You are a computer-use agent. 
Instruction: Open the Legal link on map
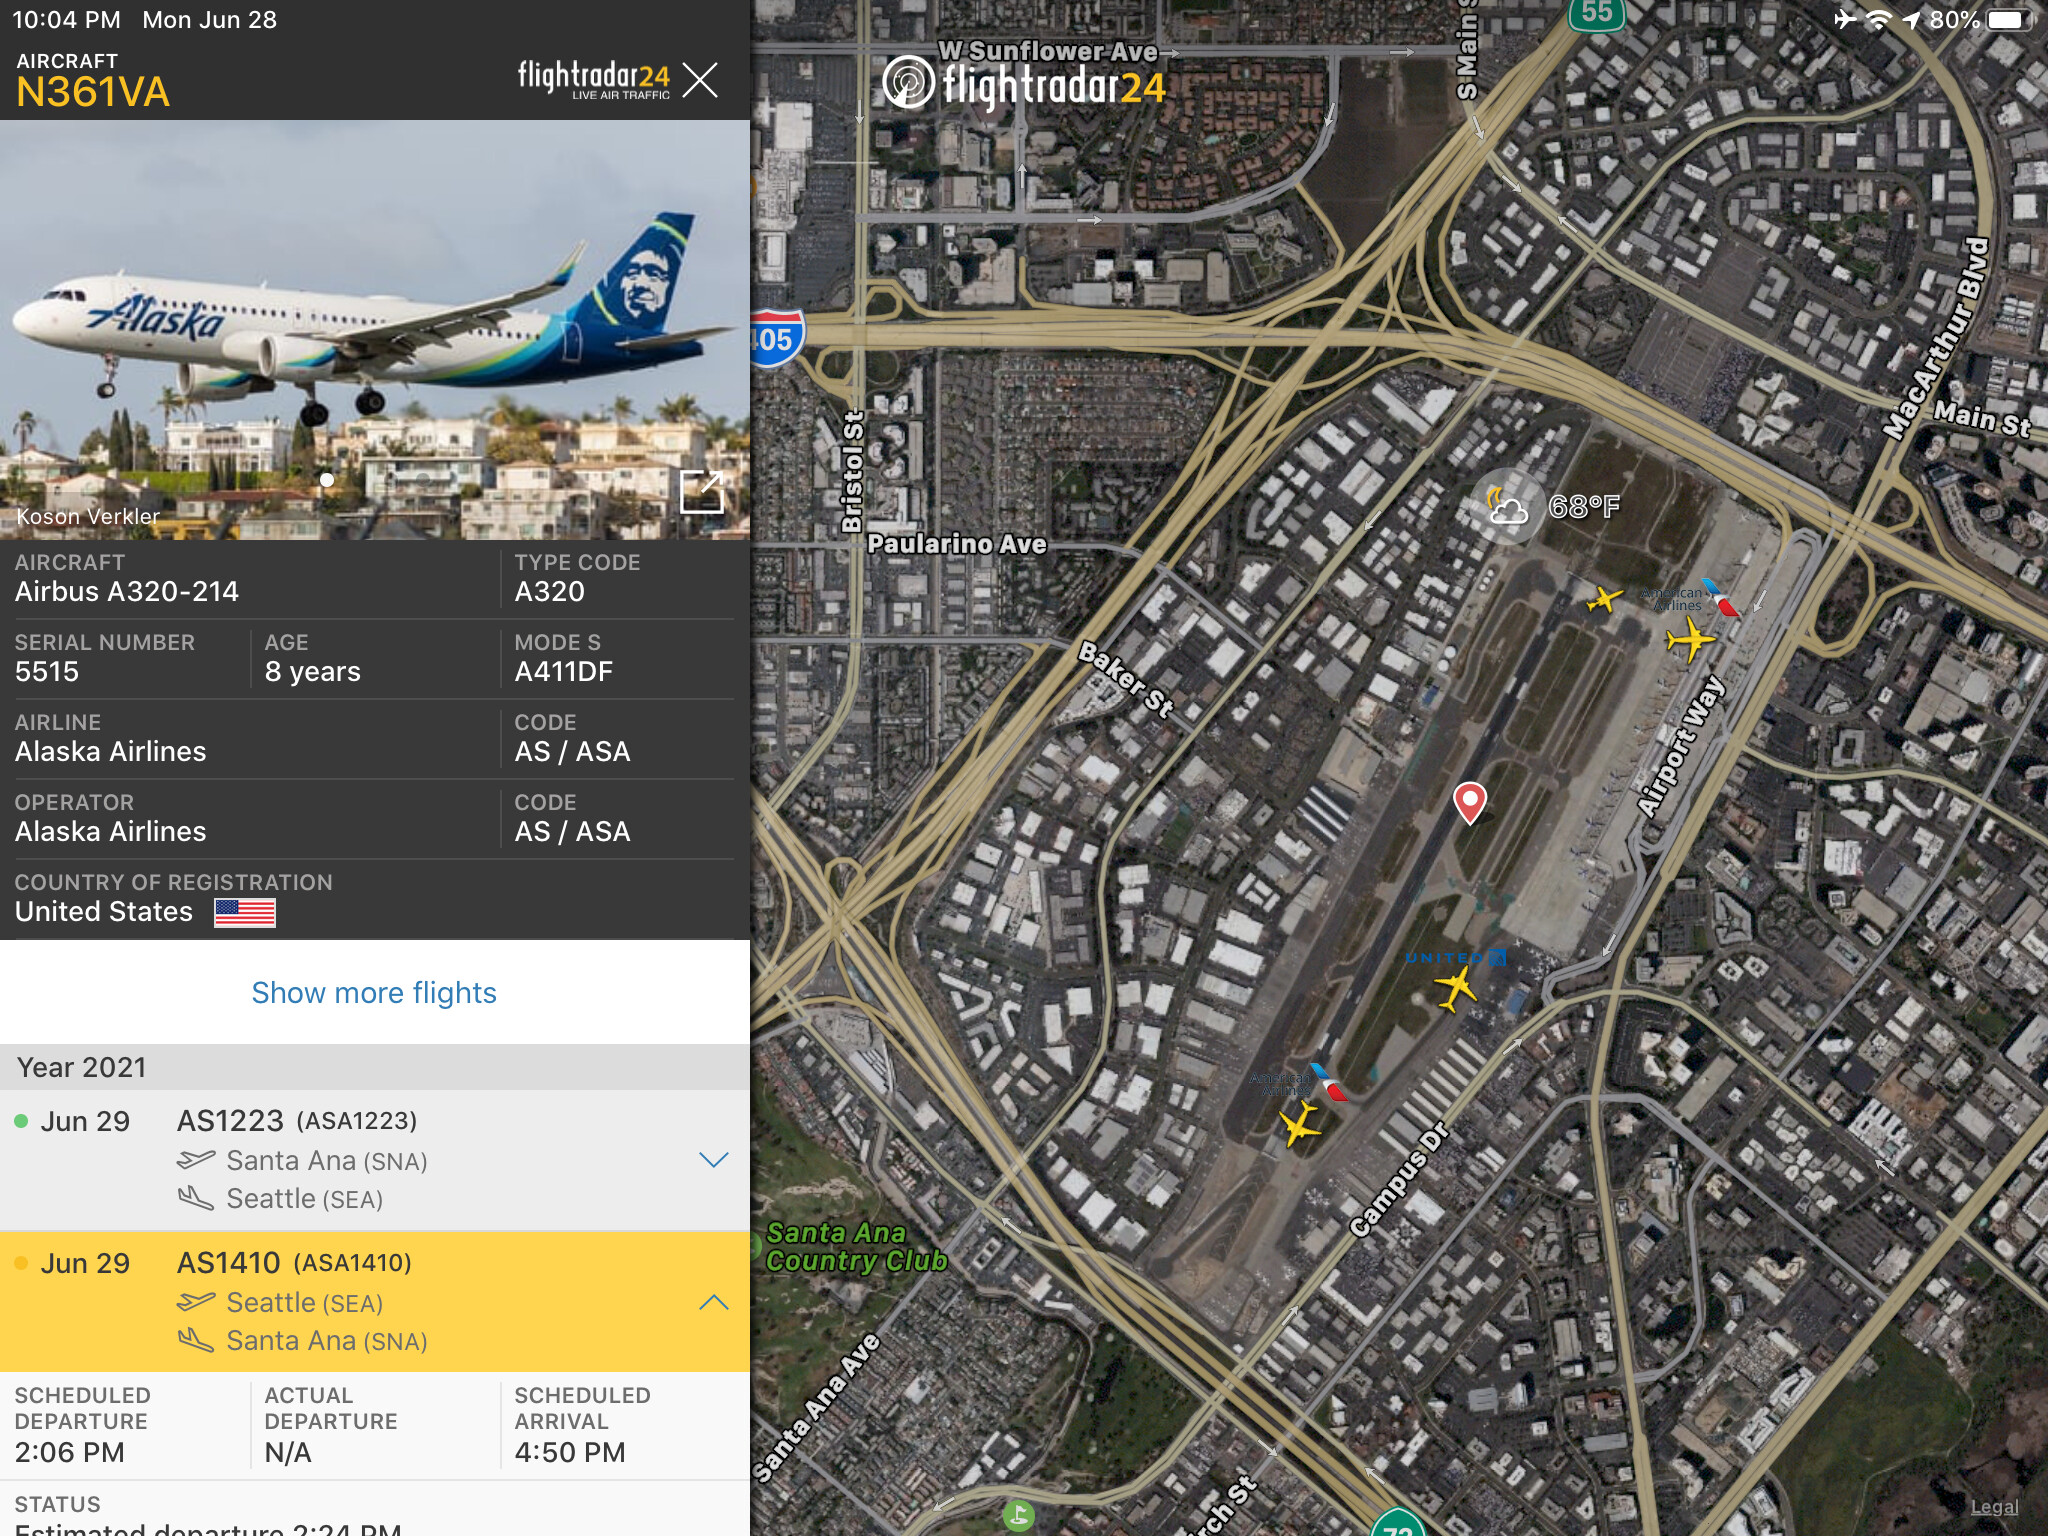[1994, 1507]
